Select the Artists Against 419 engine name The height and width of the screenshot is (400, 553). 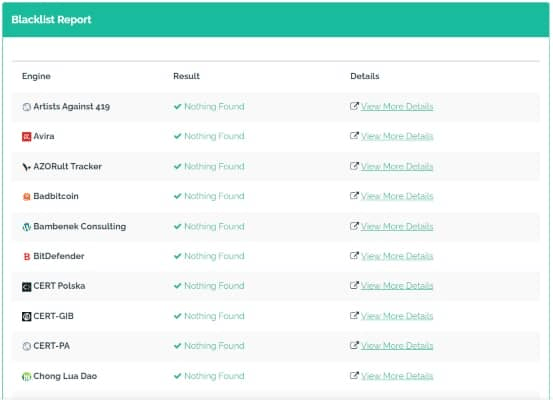(72, 107)
